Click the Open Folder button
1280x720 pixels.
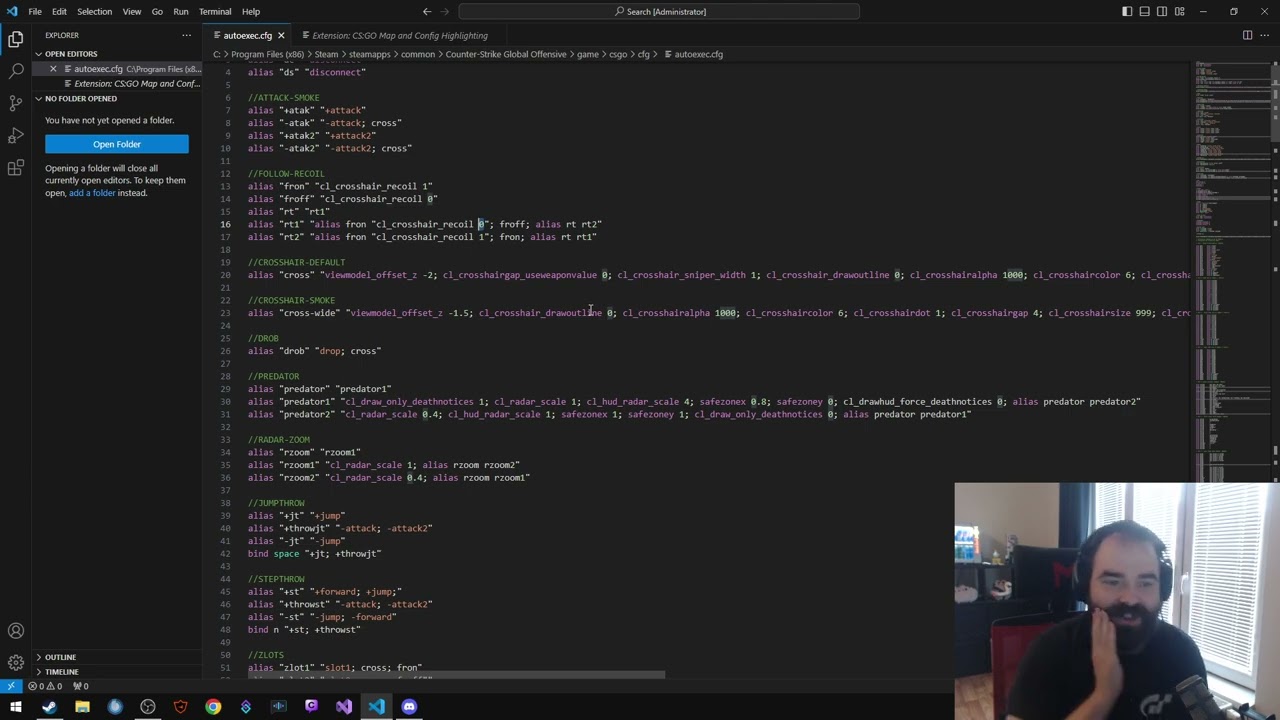coord(117,144)
